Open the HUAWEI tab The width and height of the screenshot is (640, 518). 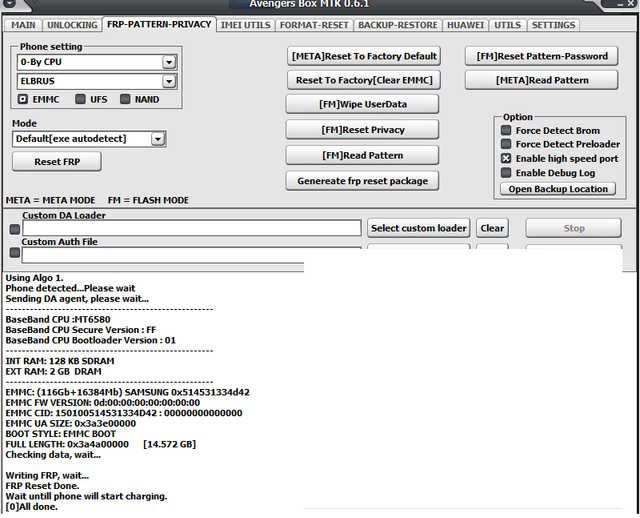tap(465, 25)
